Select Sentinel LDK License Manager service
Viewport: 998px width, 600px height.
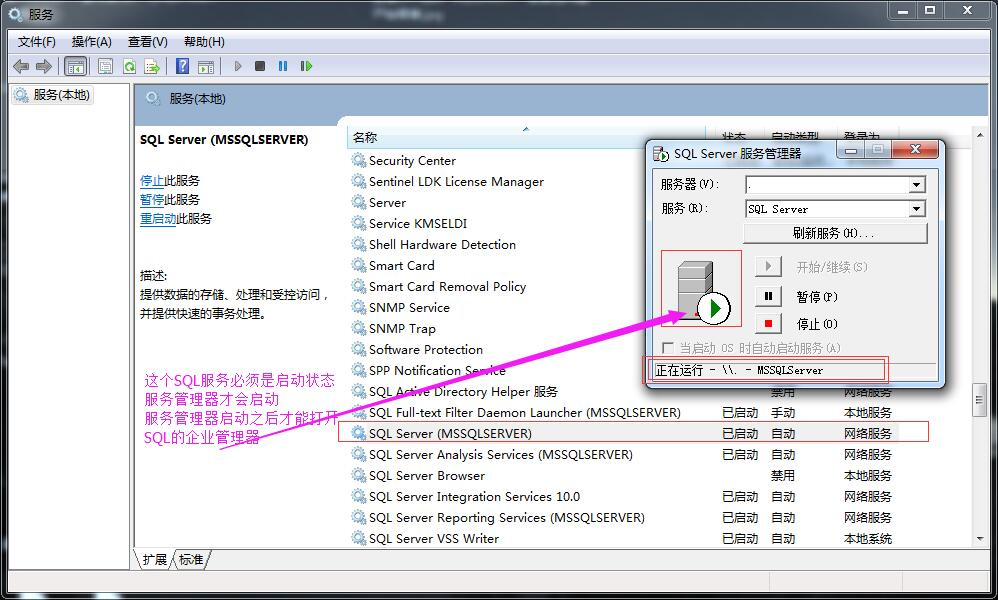(x=456, y=181)
